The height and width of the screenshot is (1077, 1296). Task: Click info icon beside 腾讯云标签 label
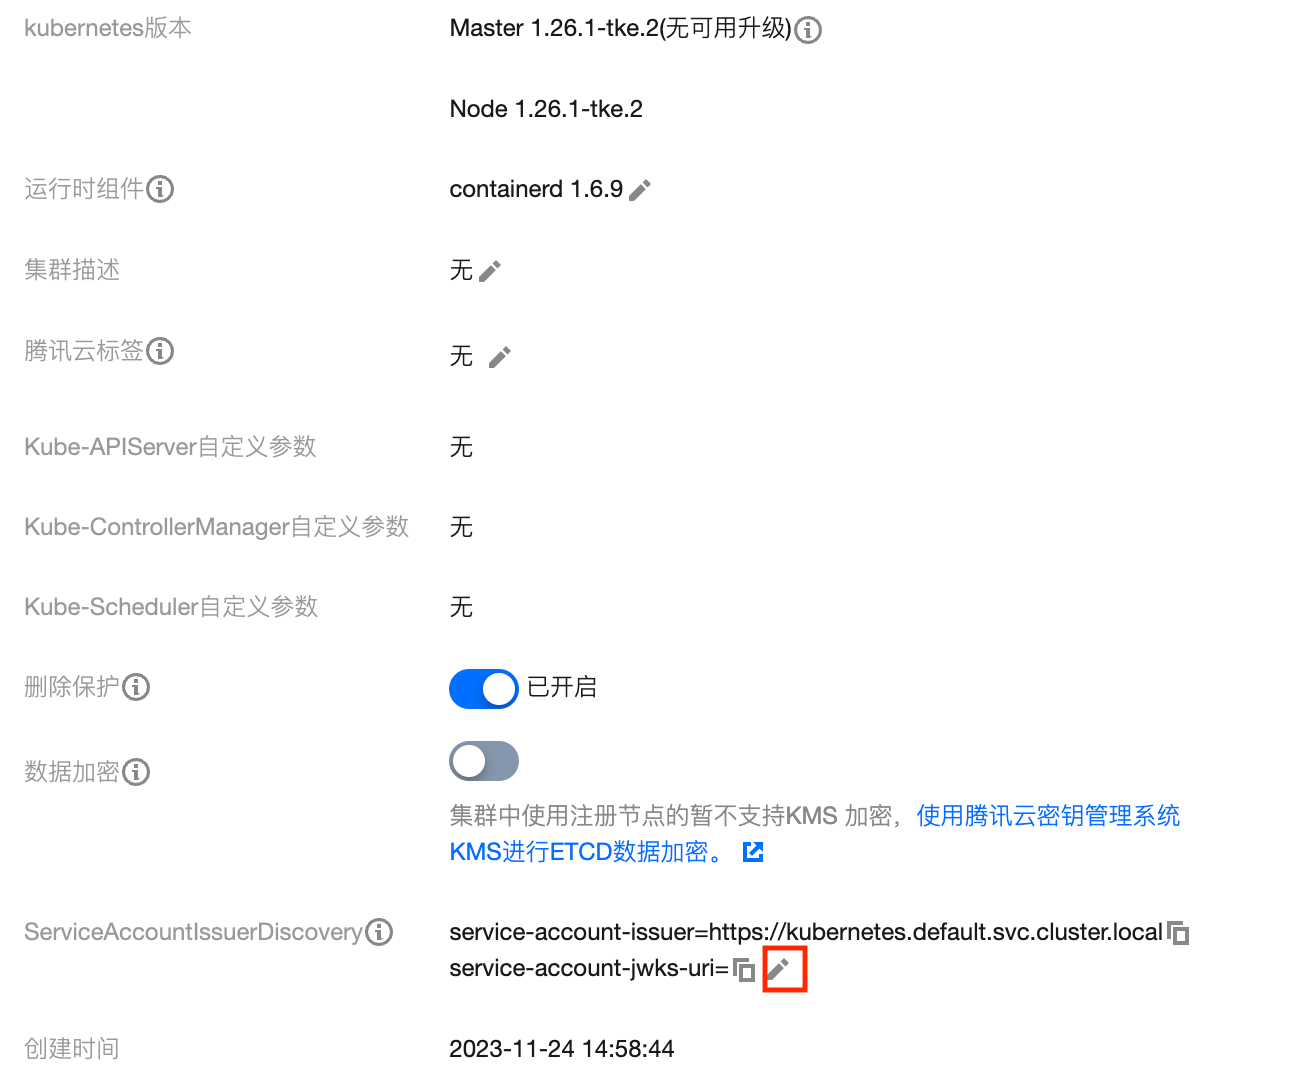pos(160,351)
